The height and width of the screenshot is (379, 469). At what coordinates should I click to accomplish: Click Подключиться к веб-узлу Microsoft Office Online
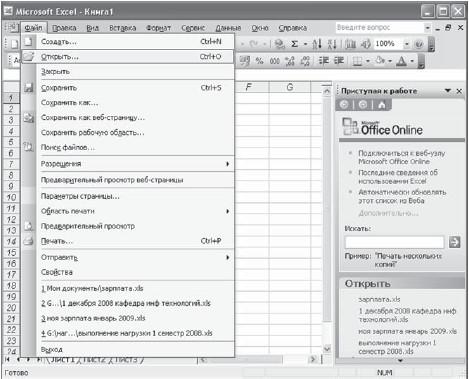coord(401,157)
